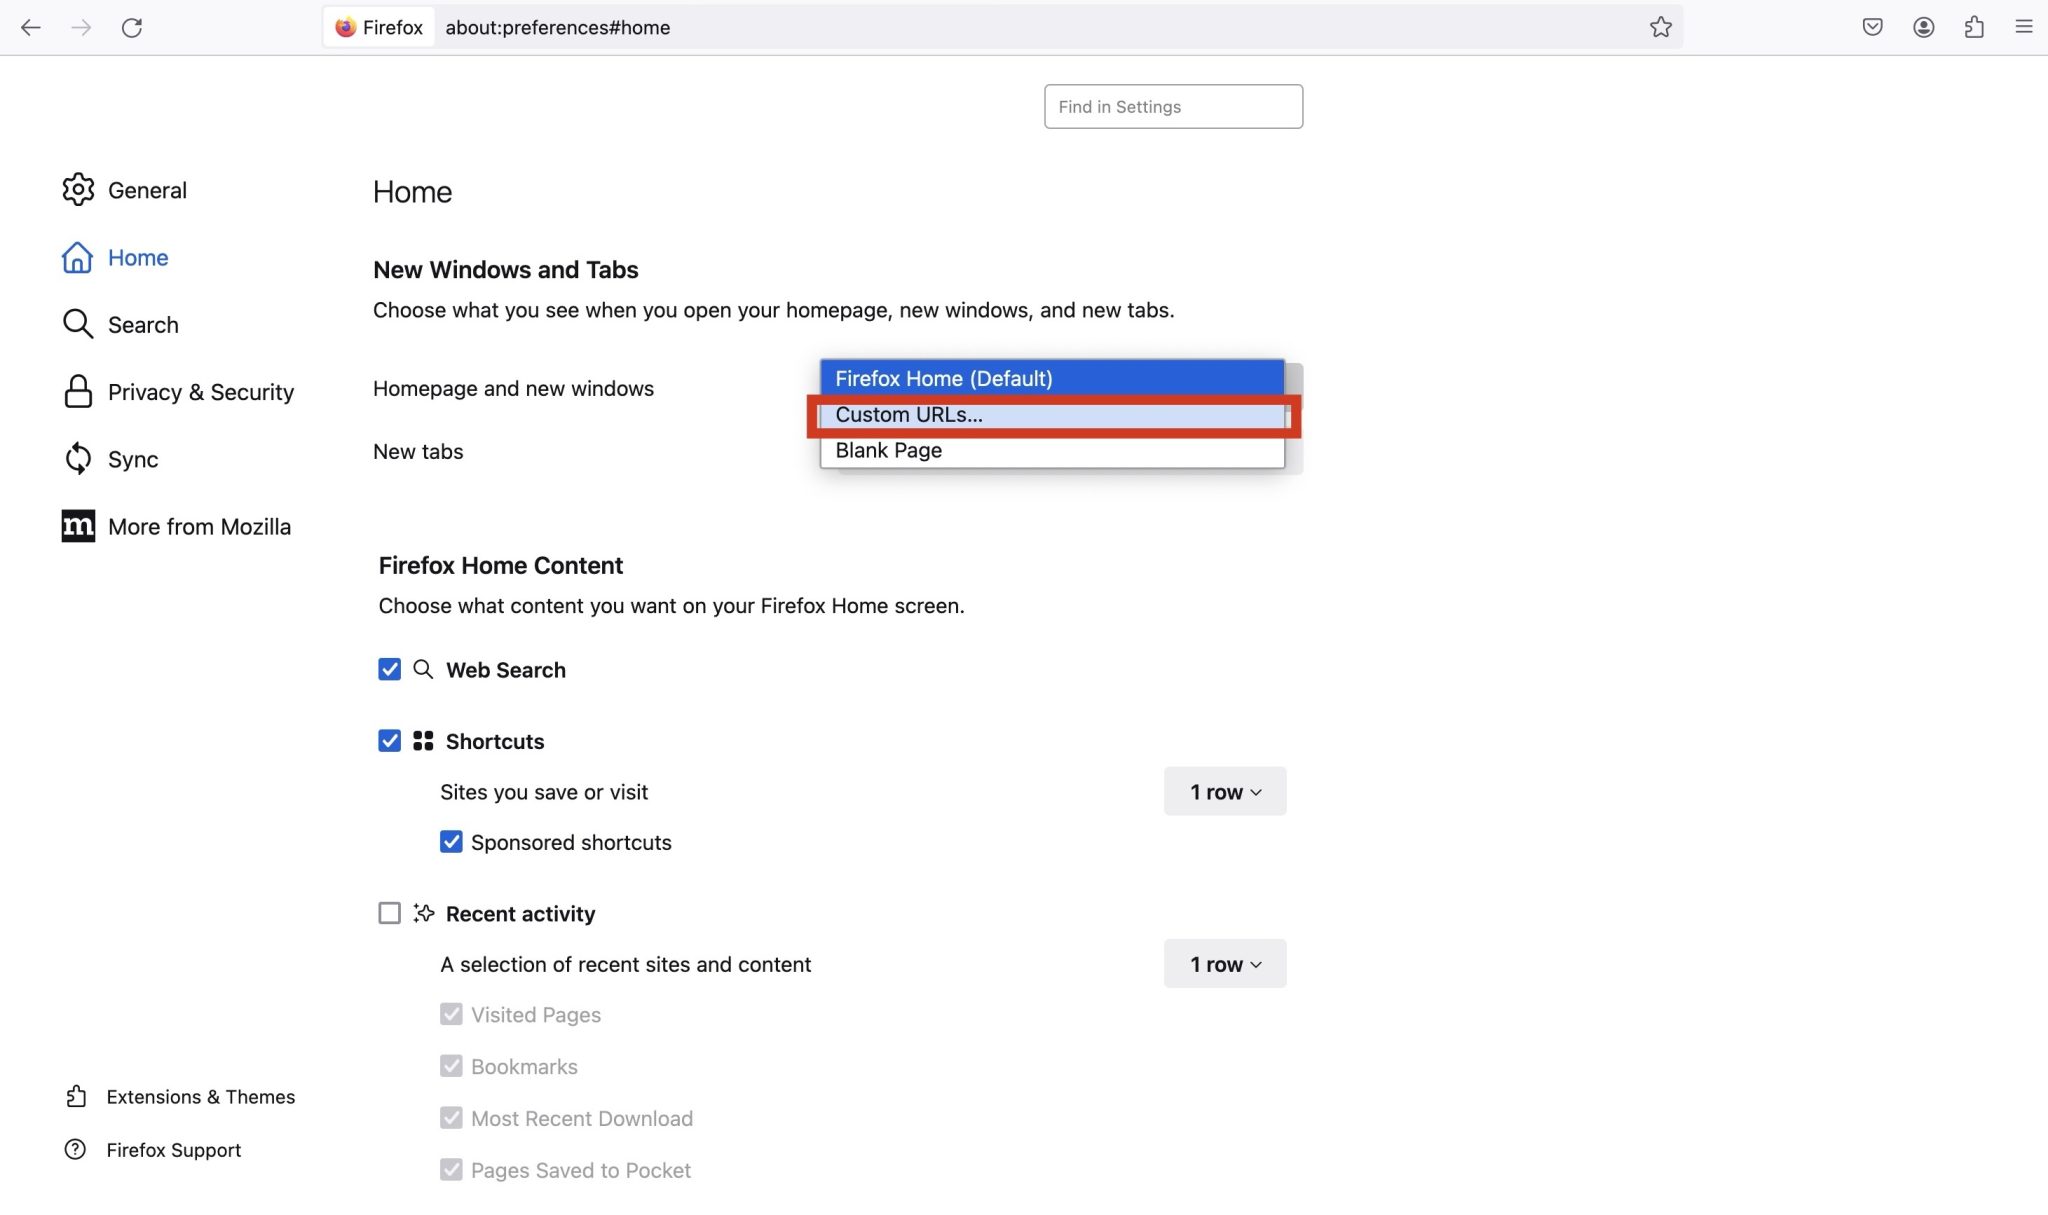Open Save to Pocket icon
Image resolution: width=2048 pixels, height=1215 pixels.
(x=1872, y=27)
